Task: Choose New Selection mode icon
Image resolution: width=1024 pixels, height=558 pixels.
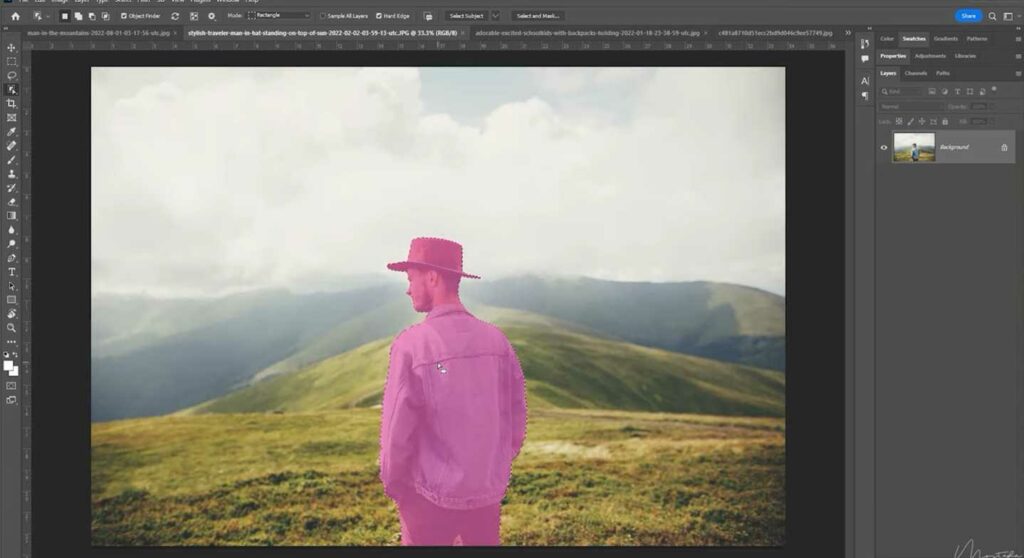Action: click(x=65, y=16)
